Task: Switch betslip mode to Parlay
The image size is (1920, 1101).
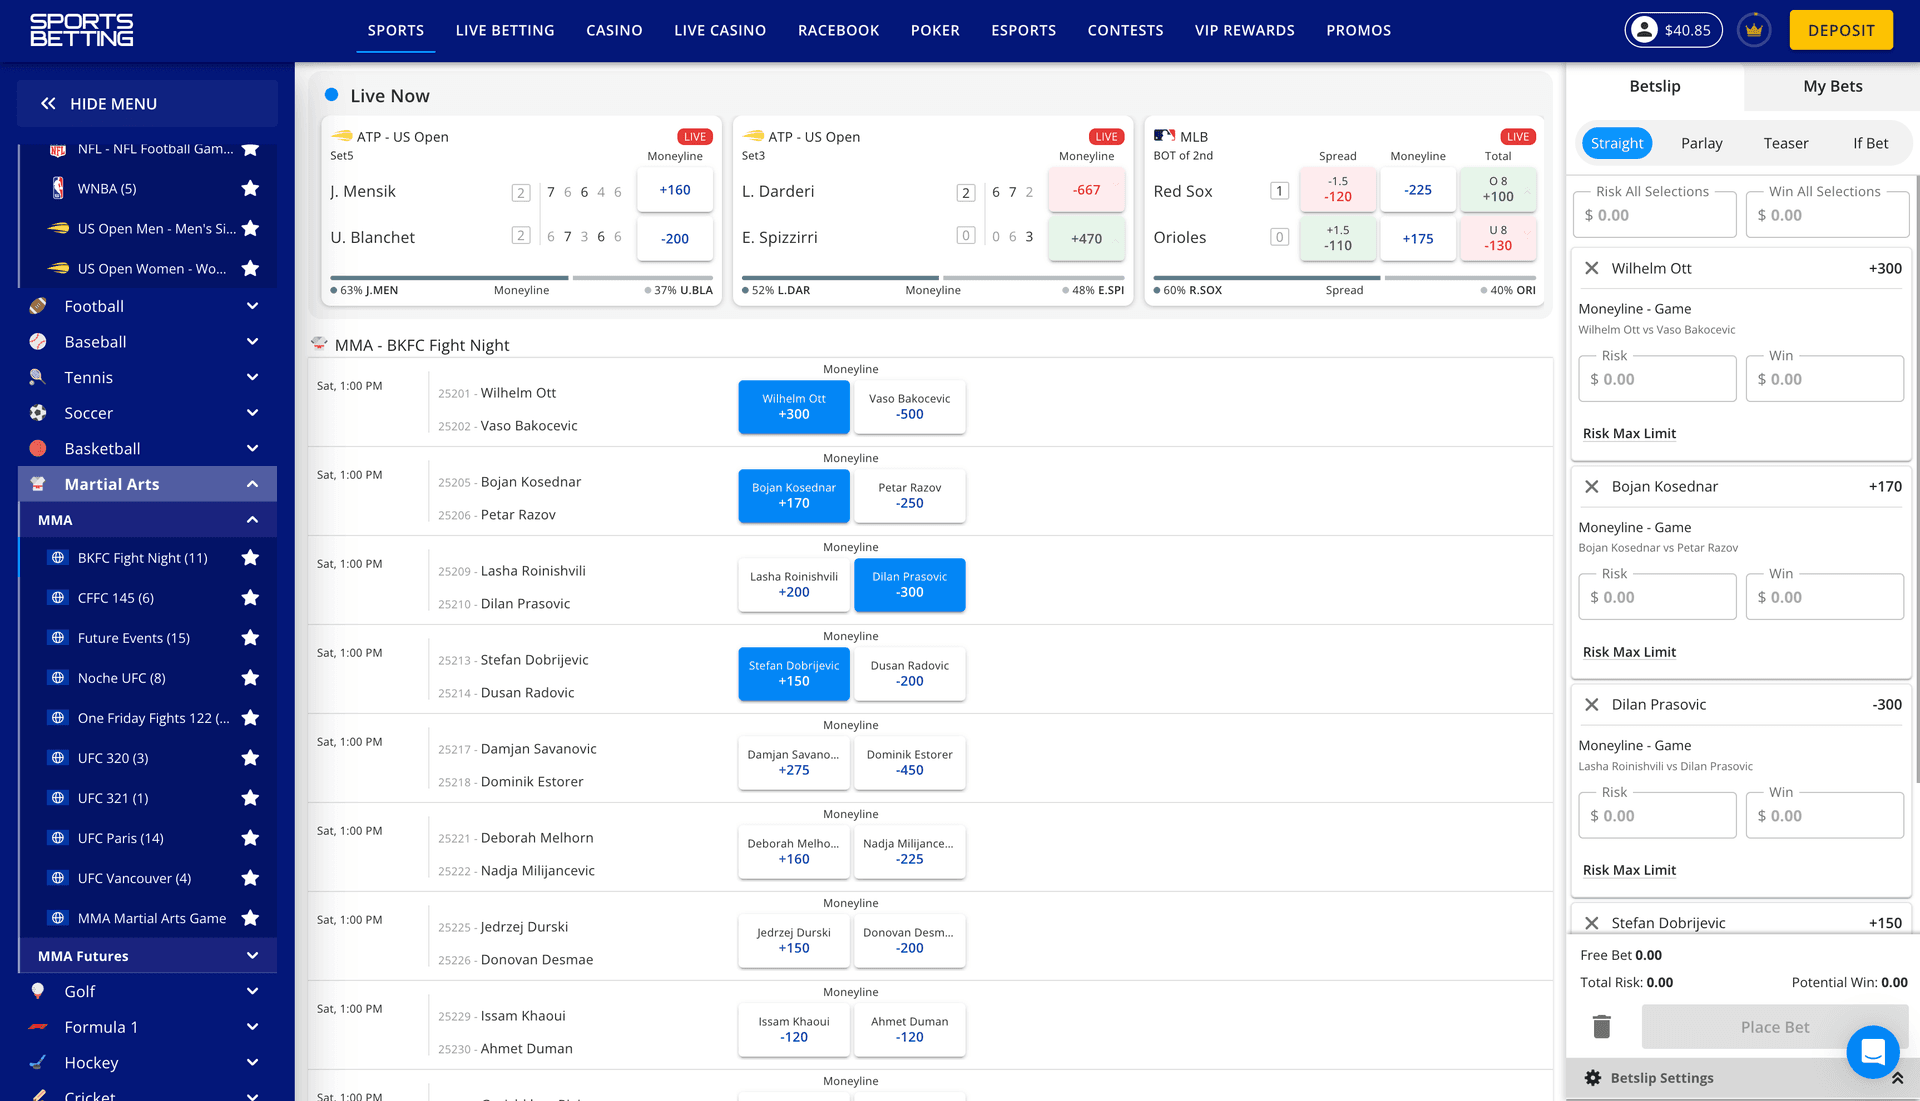Action: (x=1701, y=143)
